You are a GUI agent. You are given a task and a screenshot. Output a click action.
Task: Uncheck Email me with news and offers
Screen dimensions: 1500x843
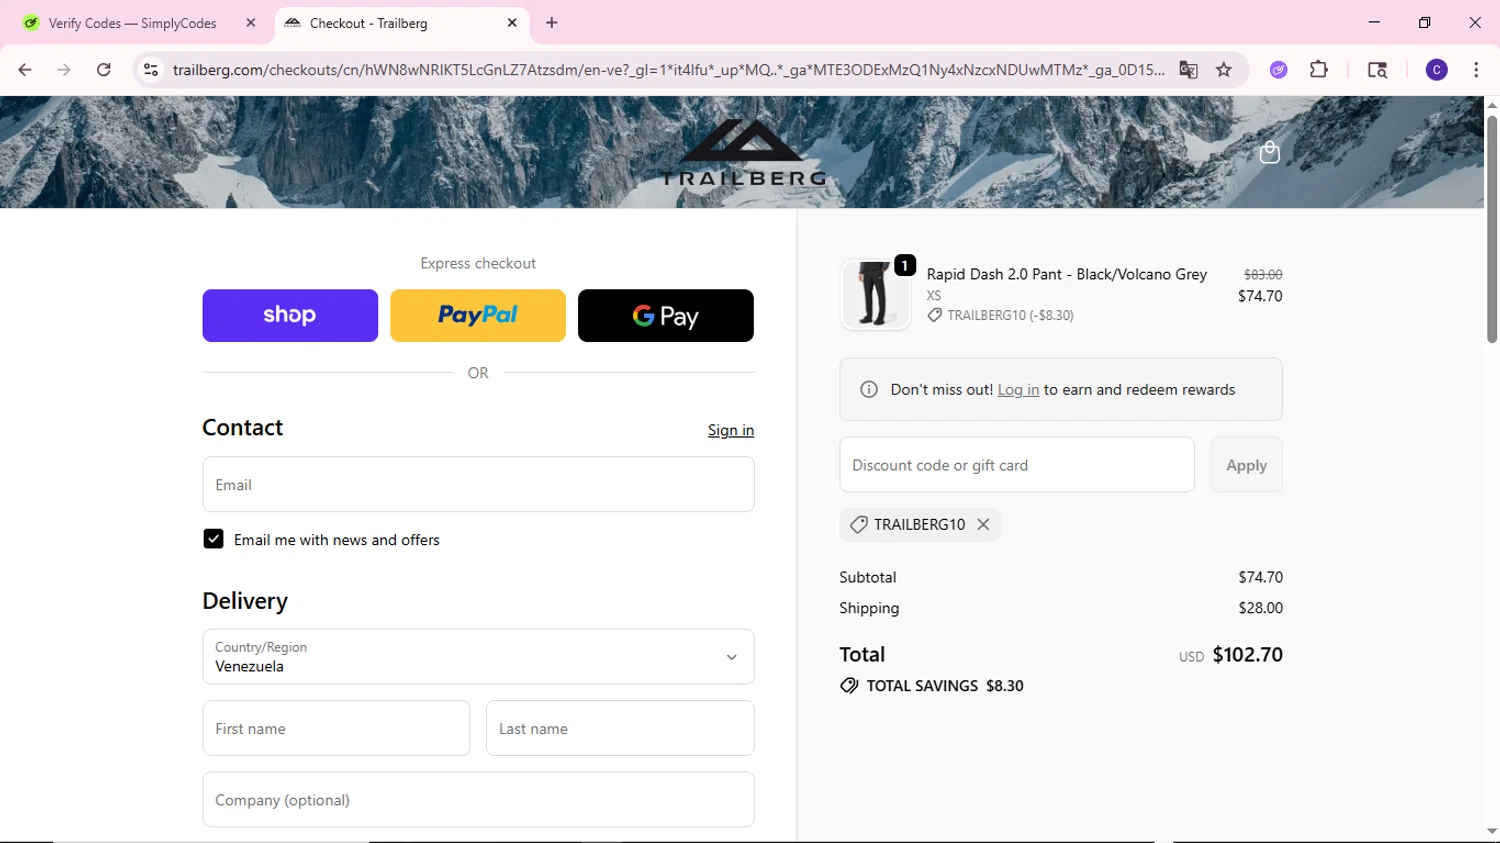point(214,539)
